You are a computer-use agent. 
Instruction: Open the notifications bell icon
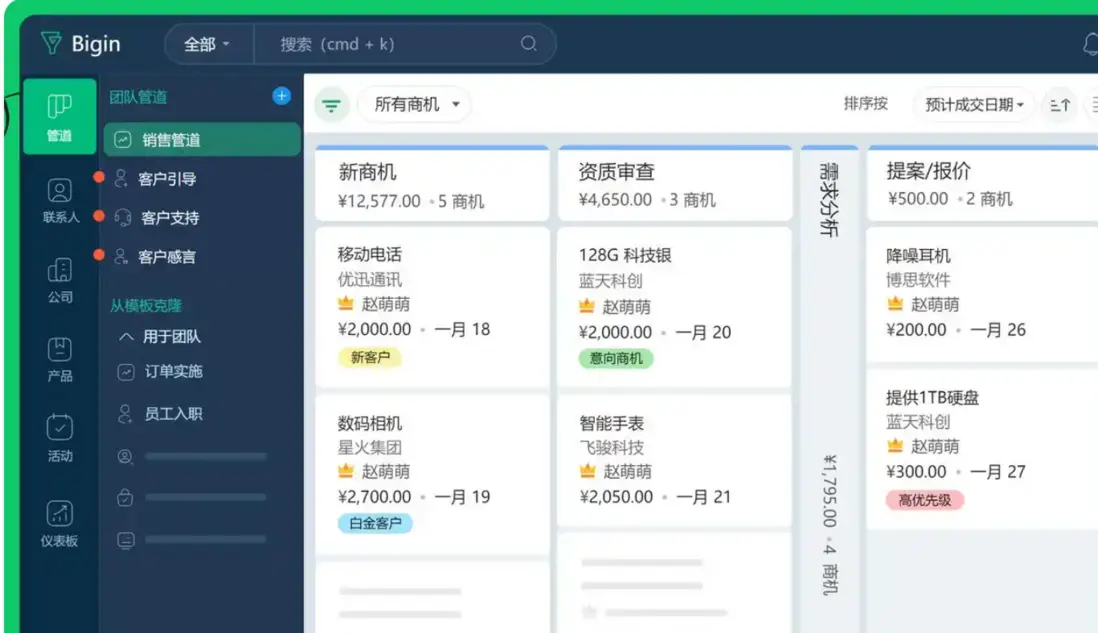[1090, 44]
